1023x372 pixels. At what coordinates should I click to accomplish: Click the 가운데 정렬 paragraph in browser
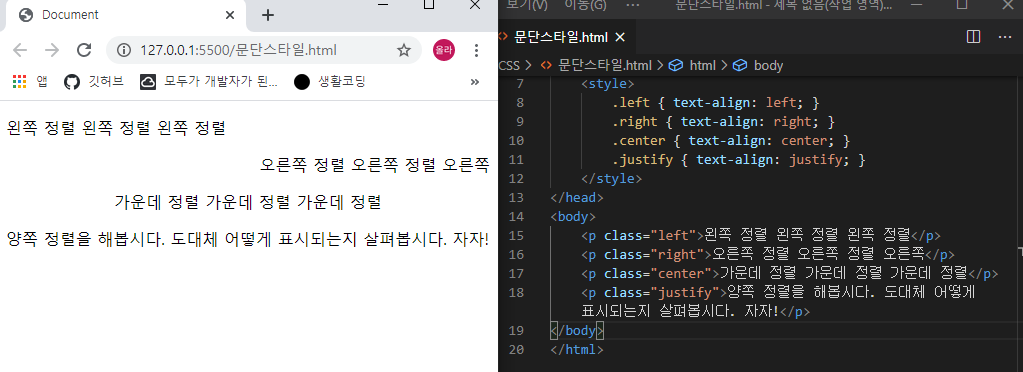pos(248,202)
